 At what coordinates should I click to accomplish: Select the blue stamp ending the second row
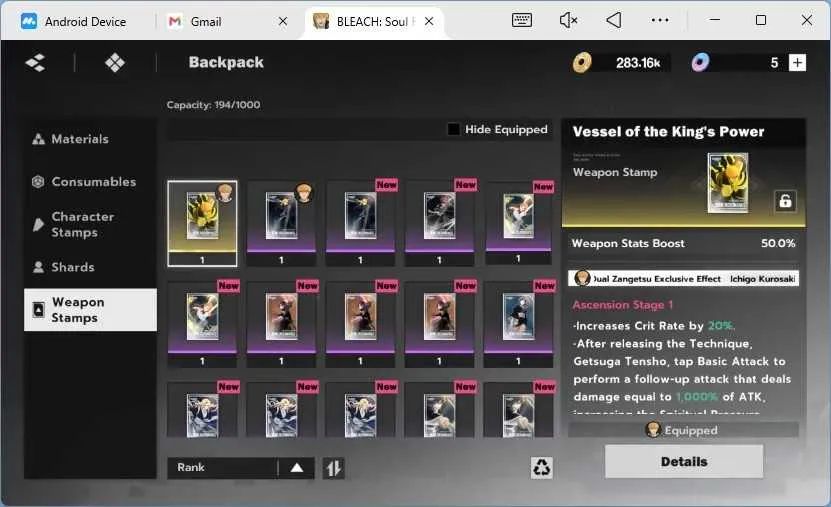(x=518, y=324)
